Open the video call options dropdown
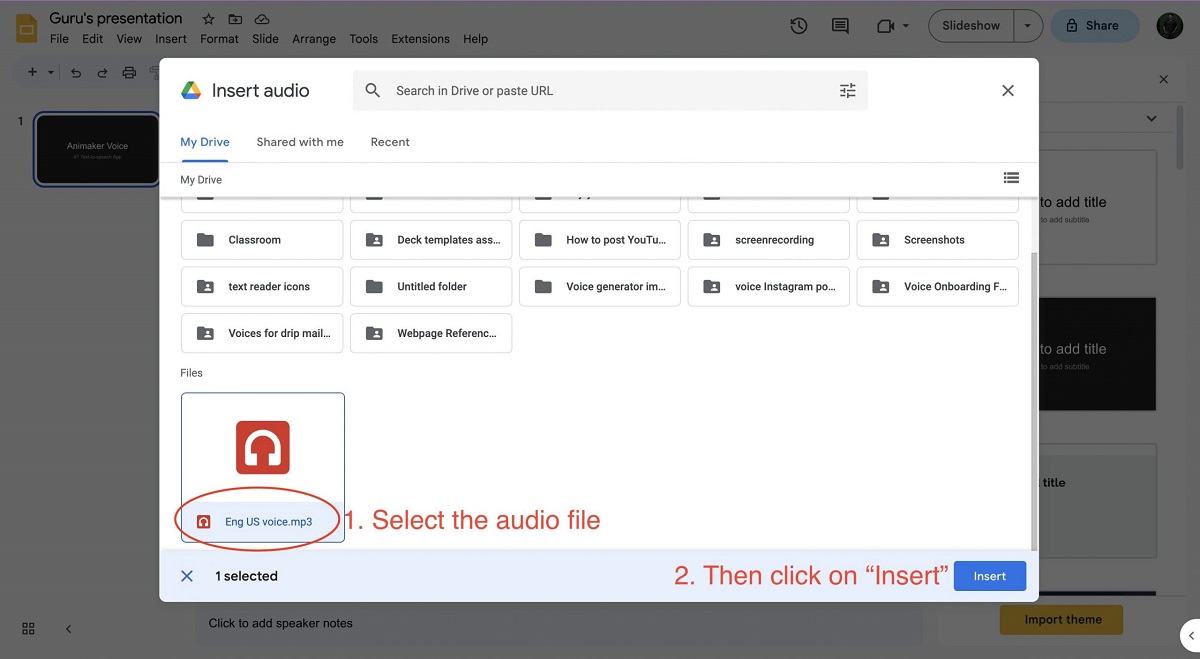The image size is (1200, 659). pyautogui.click(x=906, y=26)
